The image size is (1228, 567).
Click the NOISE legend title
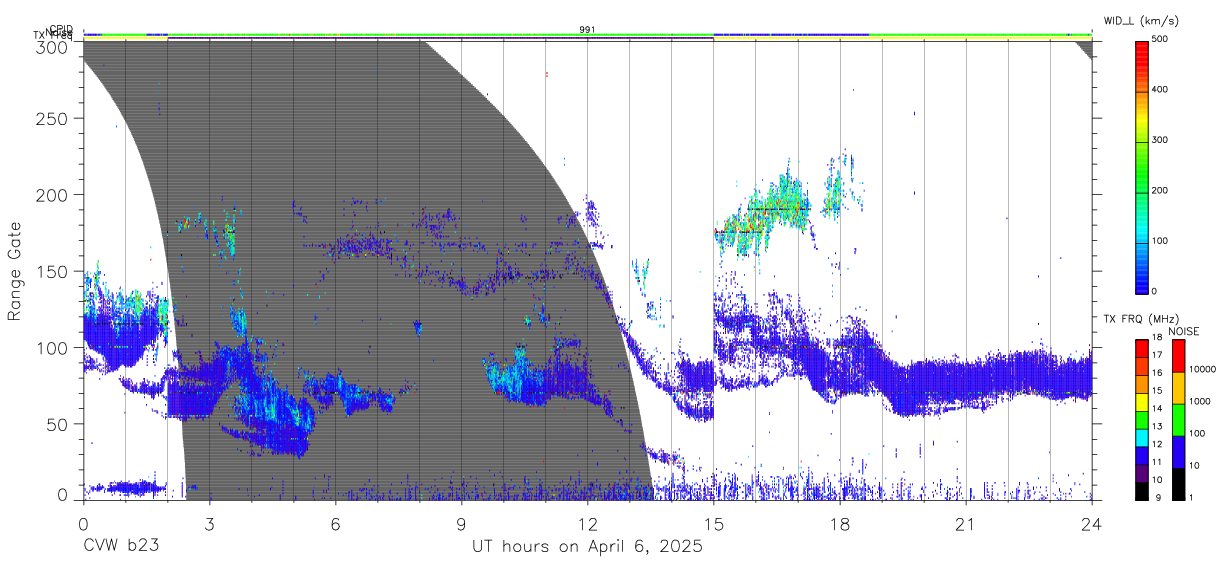[x=1183, y=331]
